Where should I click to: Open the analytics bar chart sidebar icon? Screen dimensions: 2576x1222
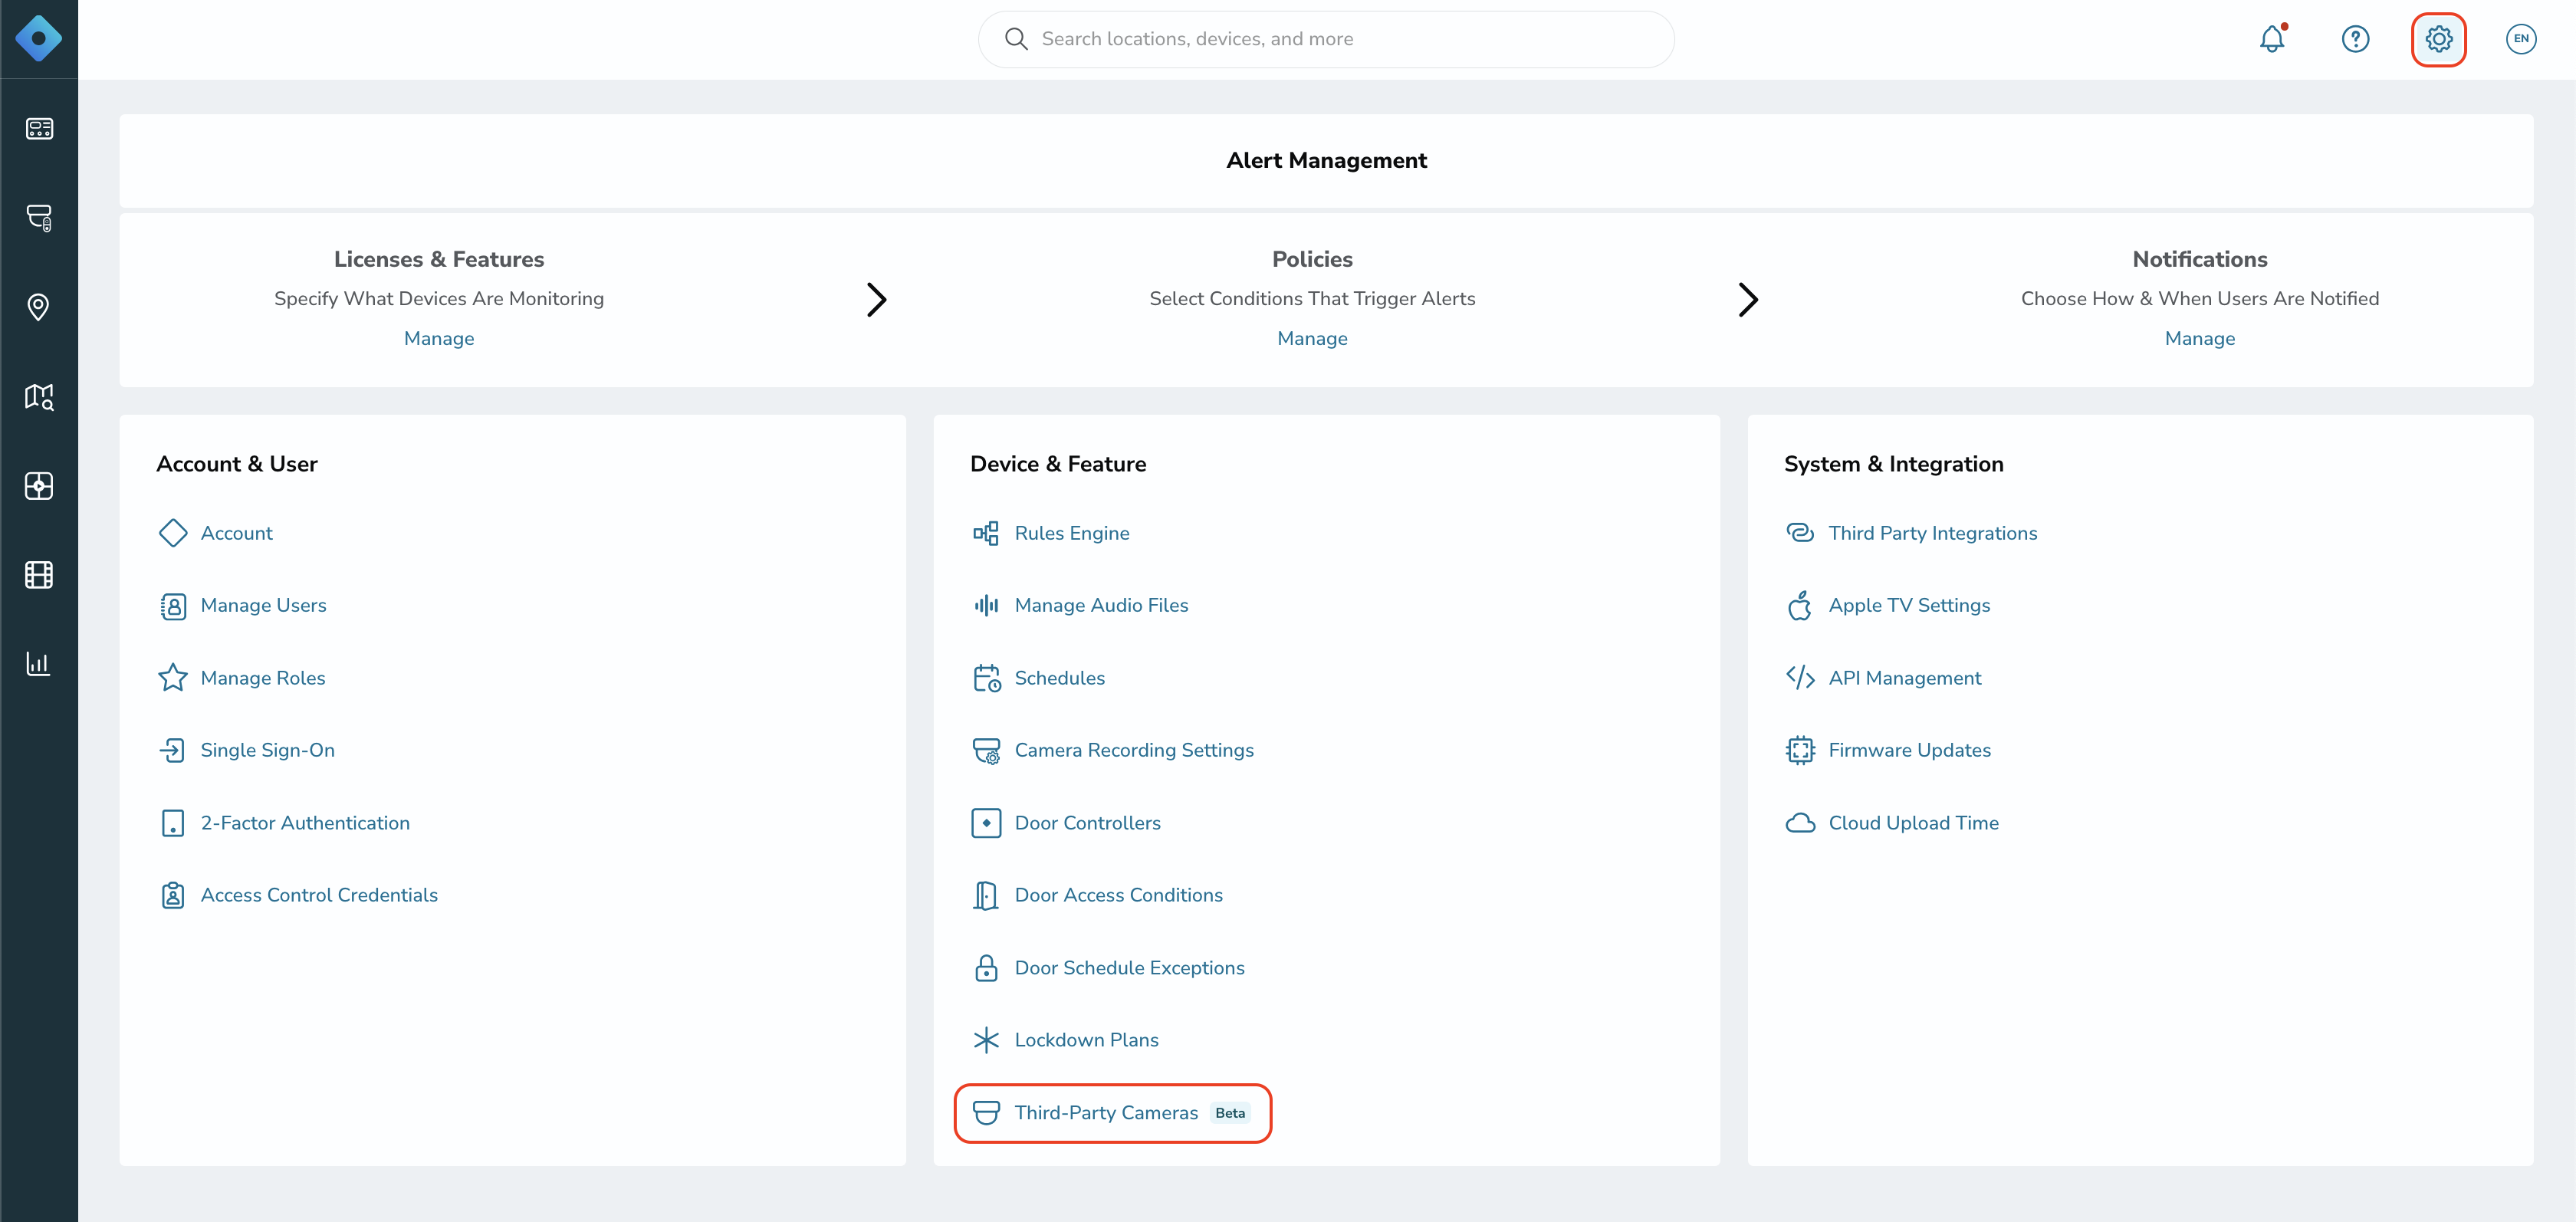[38, 664]
